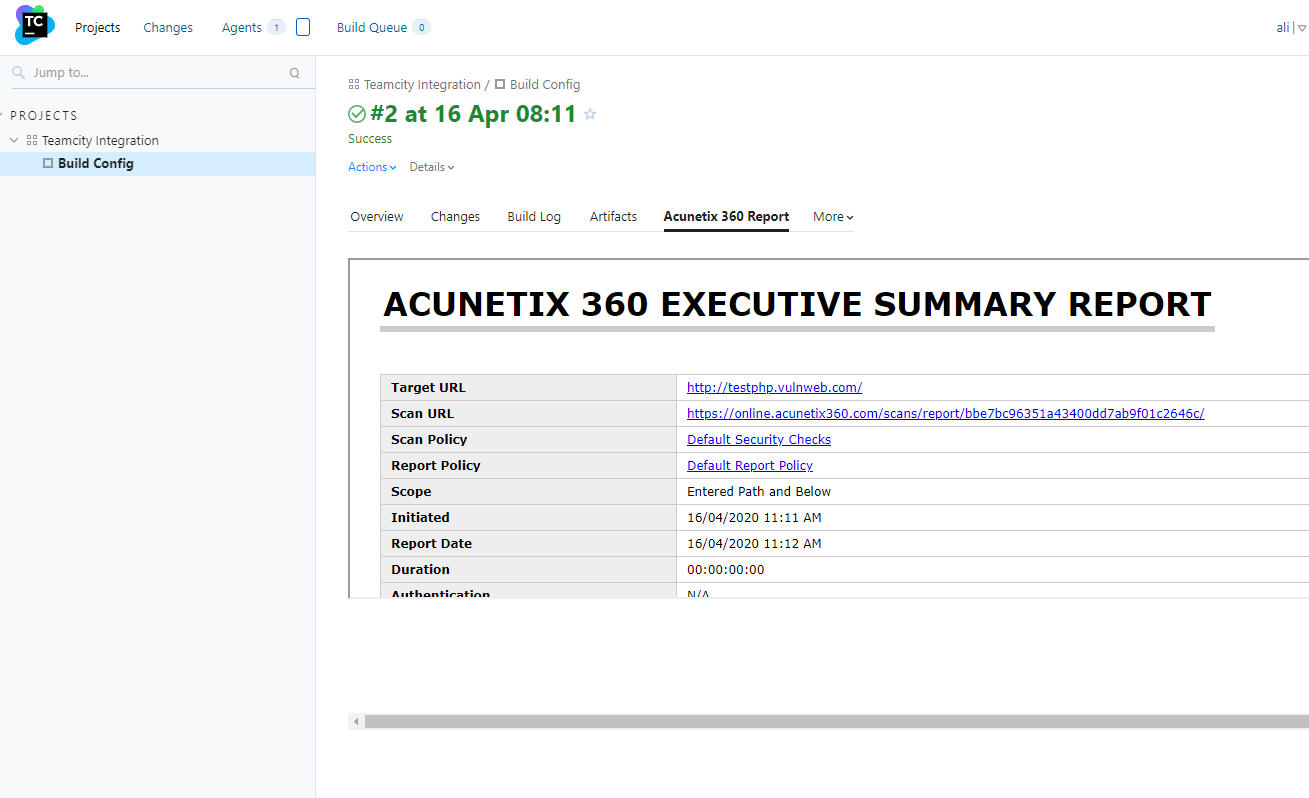Click the Scan Policy row label
The width and height of the screenshot is (1309, 798).
pyautogui.click(x=429, y=440)
